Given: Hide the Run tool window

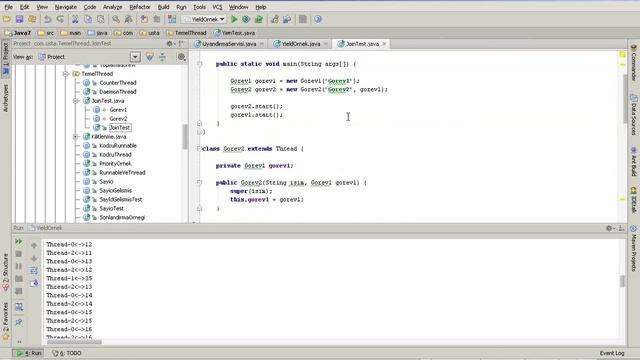Looking at the screenshot, I should tap(622, 228).
